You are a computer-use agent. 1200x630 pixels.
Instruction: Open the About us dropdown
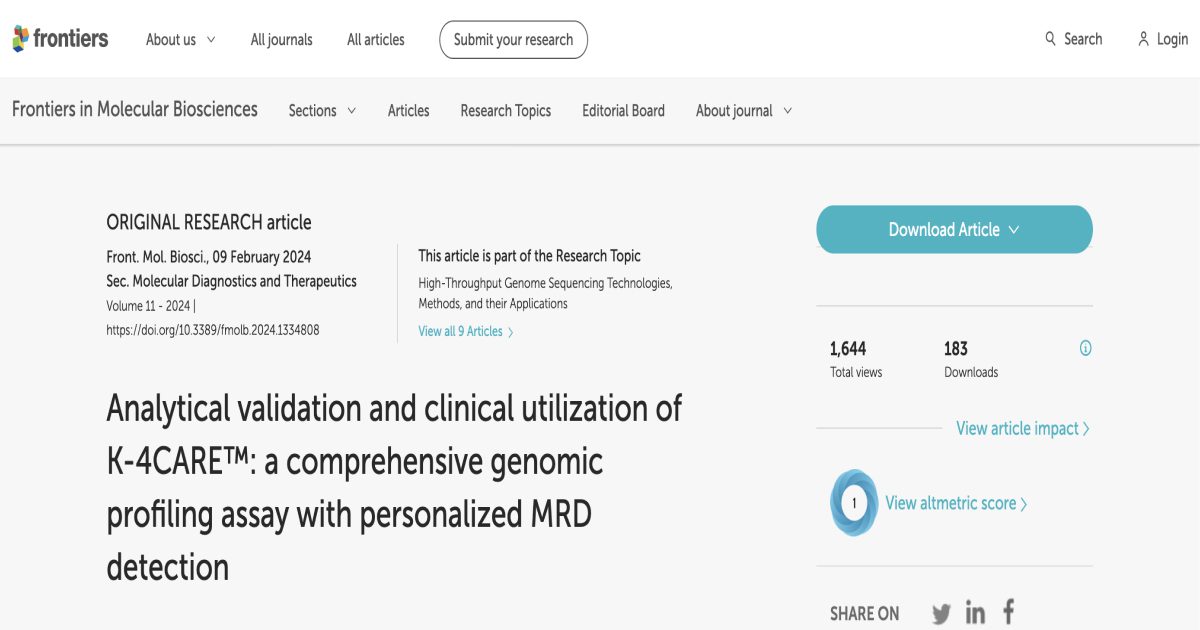[180, 39]
